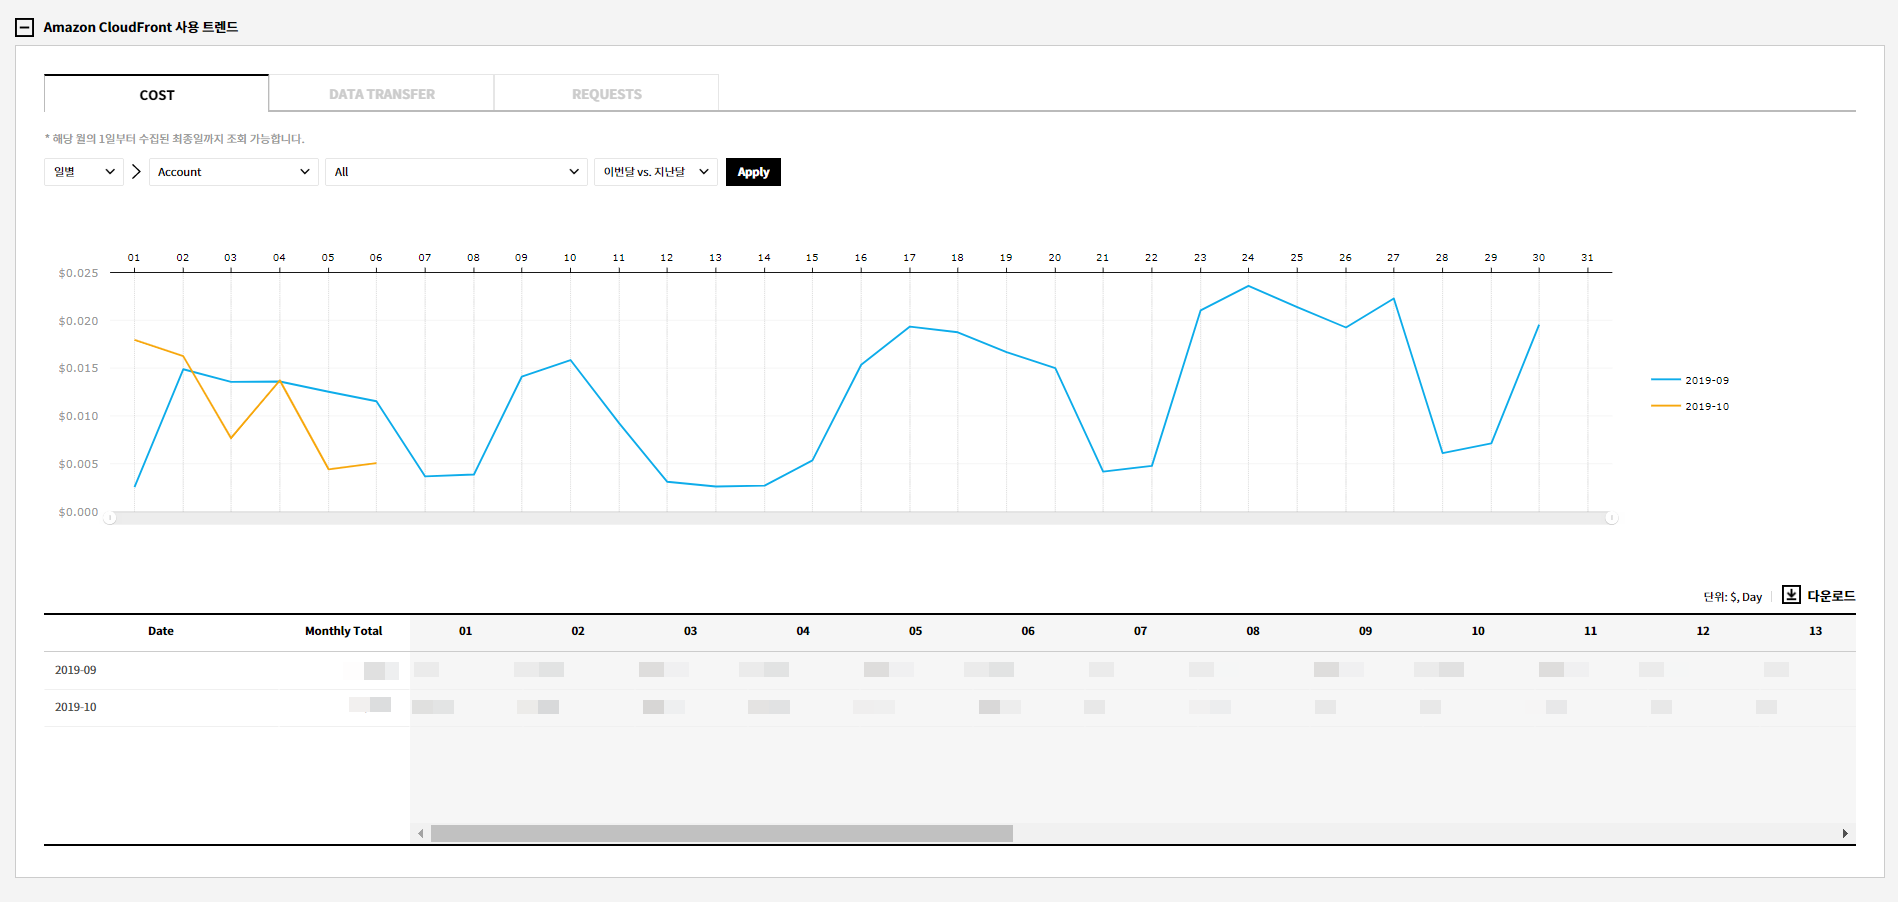The image size is (1898, 902).
Task: Click the horizontal table scrollbar thumb
Action: pos(721,833)
